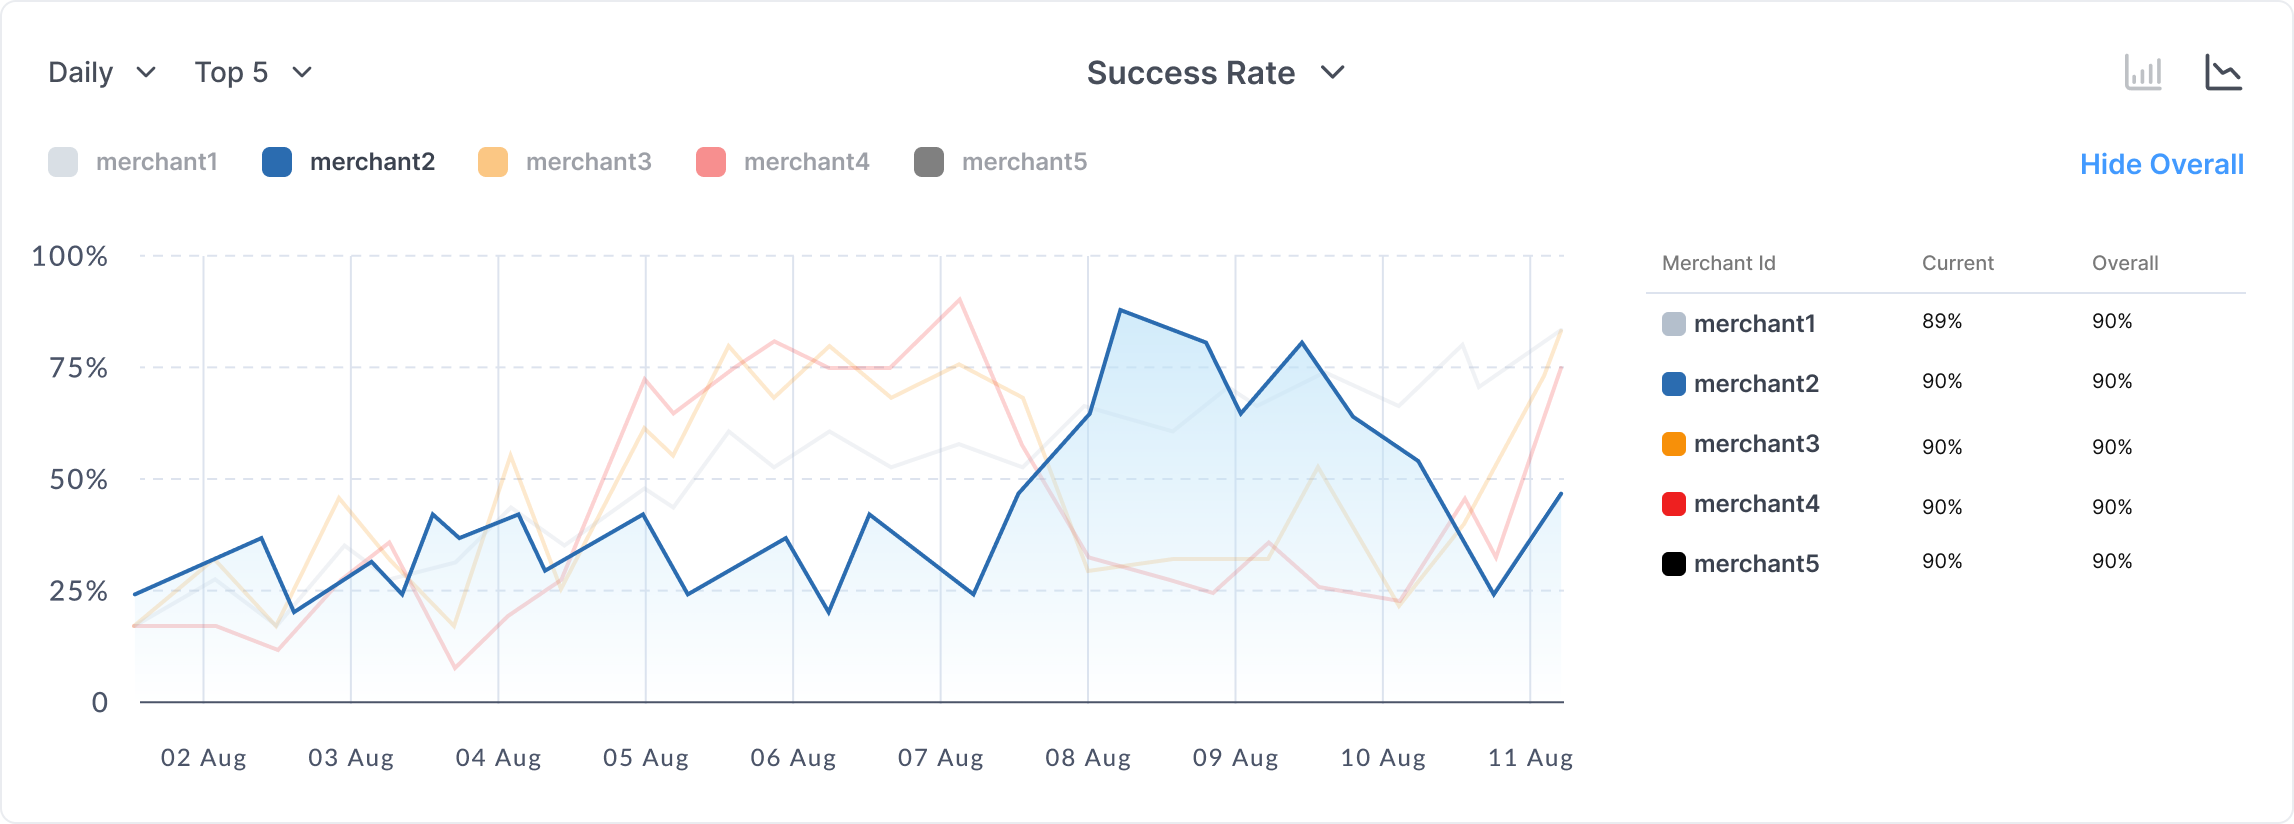Click merchant4 red swatch in table
The width and height of the screenshot is (2294, 824).
[1673, 504]
